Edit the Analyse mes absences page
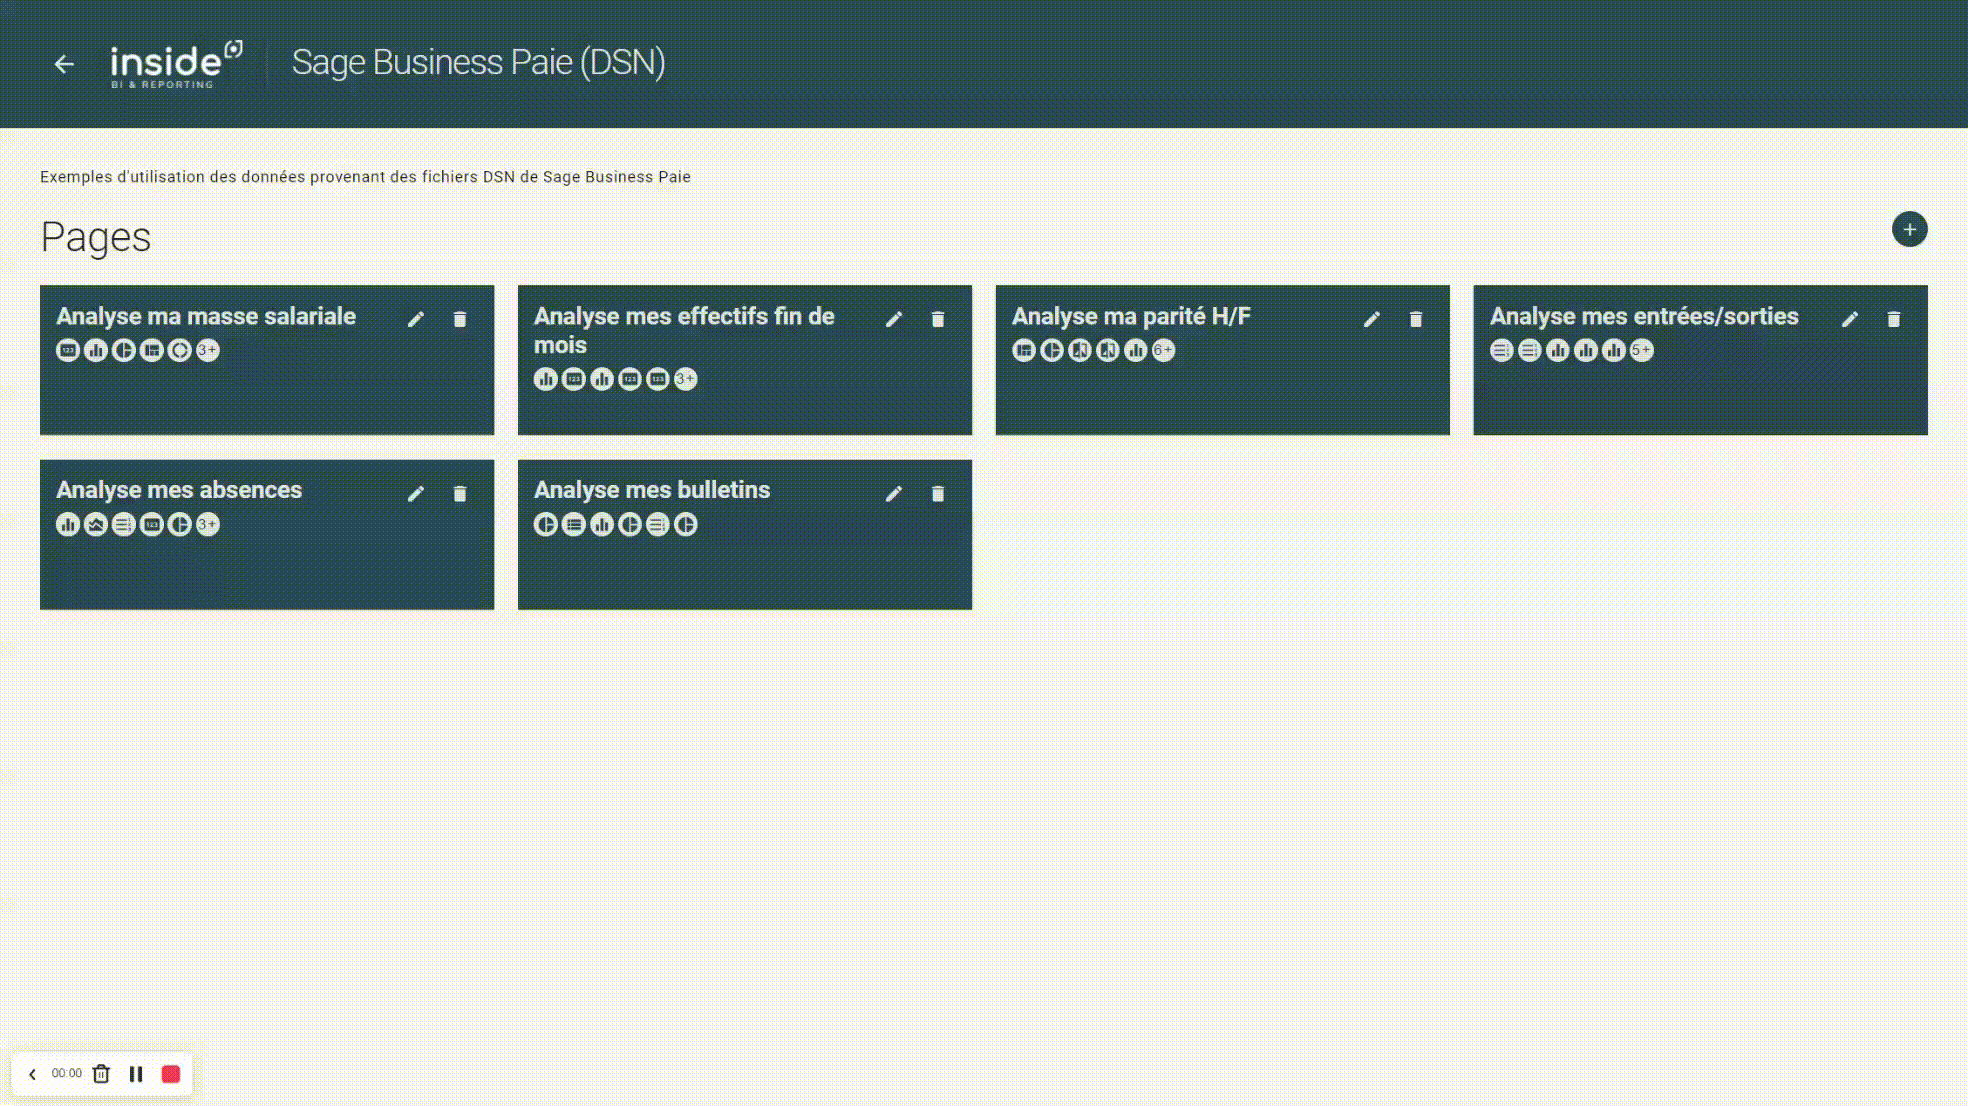The height and width of the screenshot is (1106, 1968). tap(416, 494)
